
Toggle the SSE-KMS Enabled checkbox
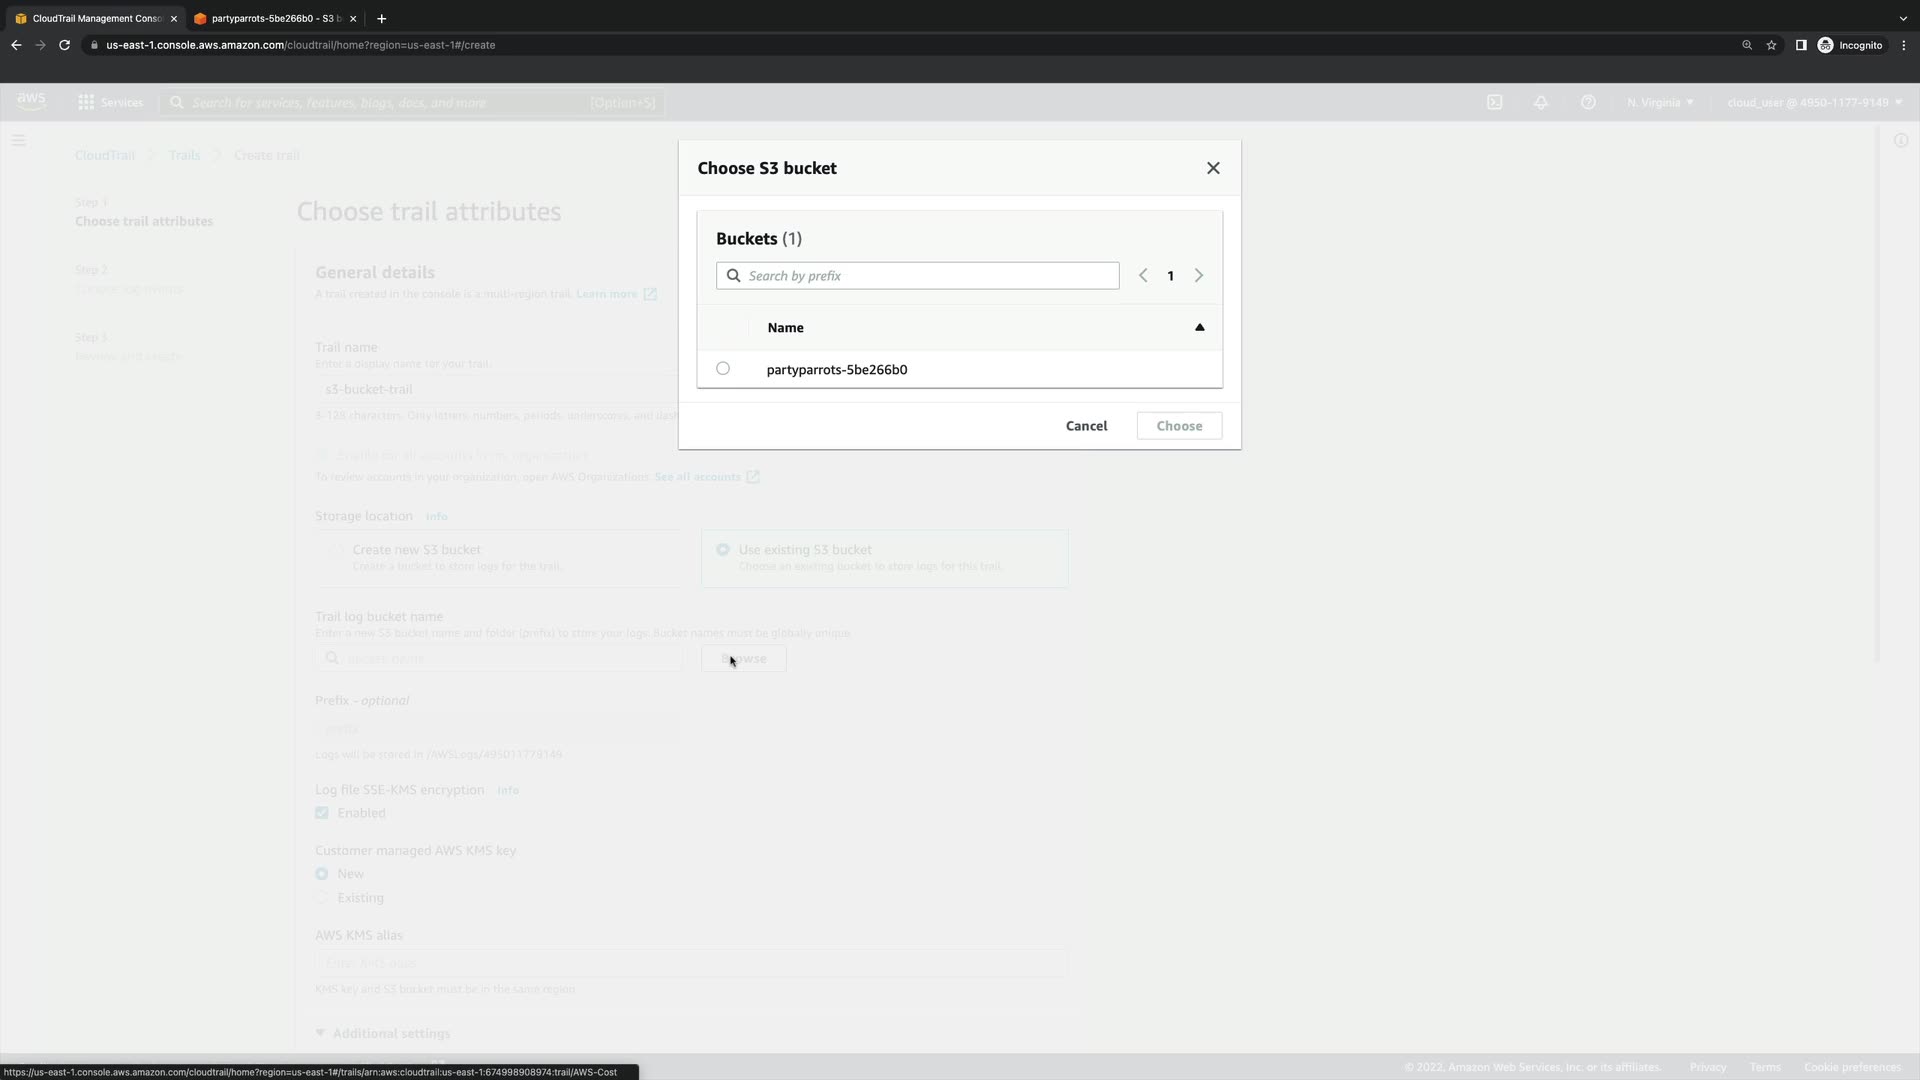click(x=322, y=813)
